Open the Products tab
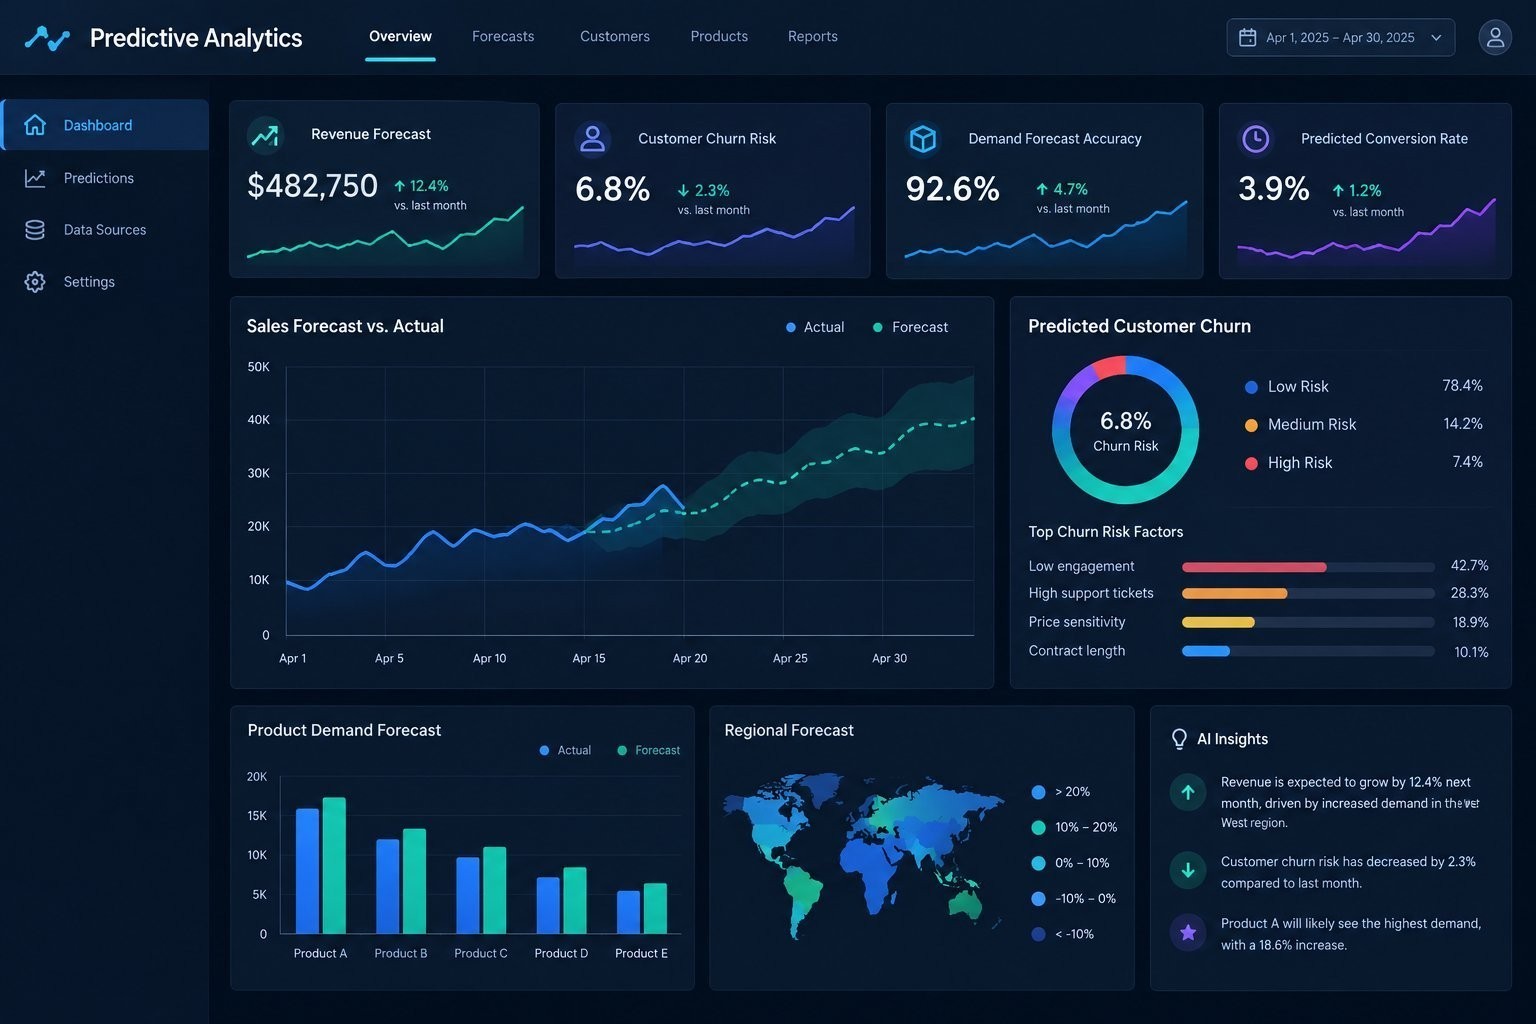Image resolution: width=1536 pixels, height=1024 pixels. [x=719, y=36]
